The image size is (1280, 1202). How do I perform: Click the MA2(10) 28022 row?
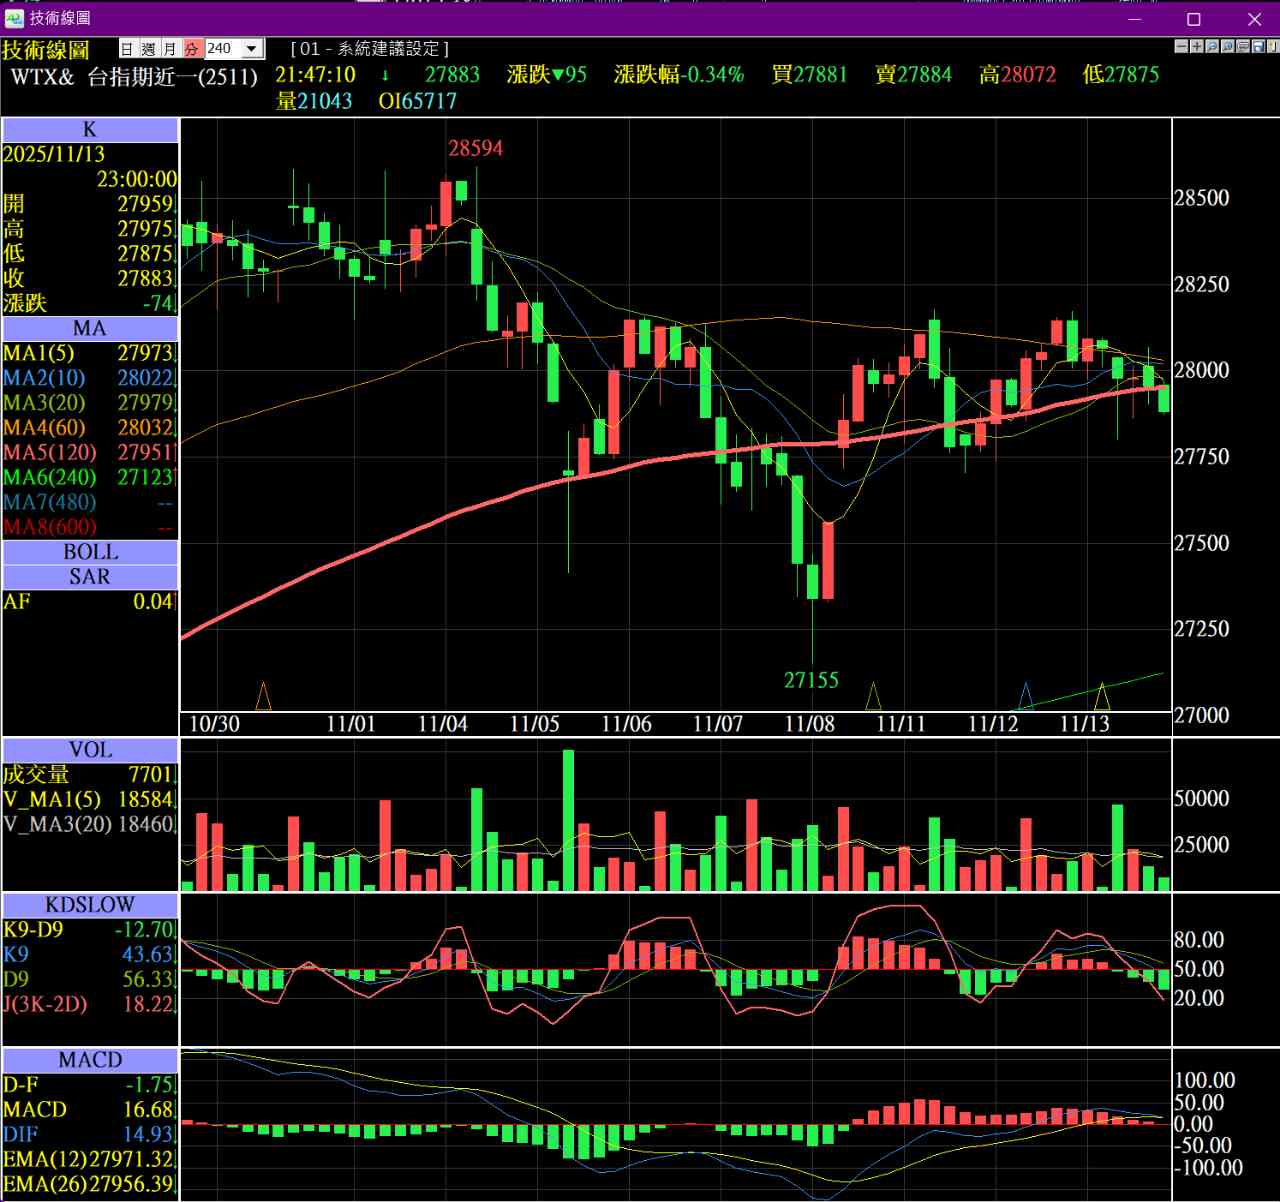pos(90,378)
